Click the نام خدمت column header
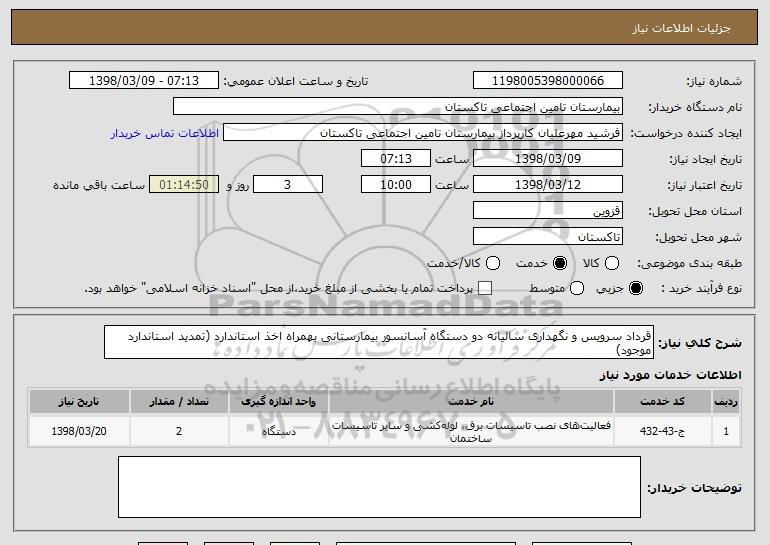Image resolution: width=770 pixels, height=545 pixels. 471,402
